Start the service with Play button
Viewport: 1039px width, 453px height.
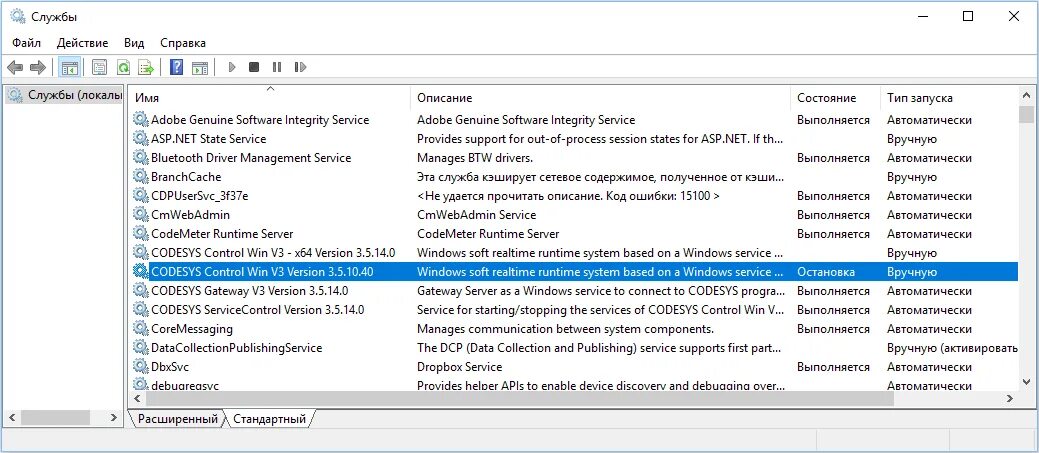232,67
